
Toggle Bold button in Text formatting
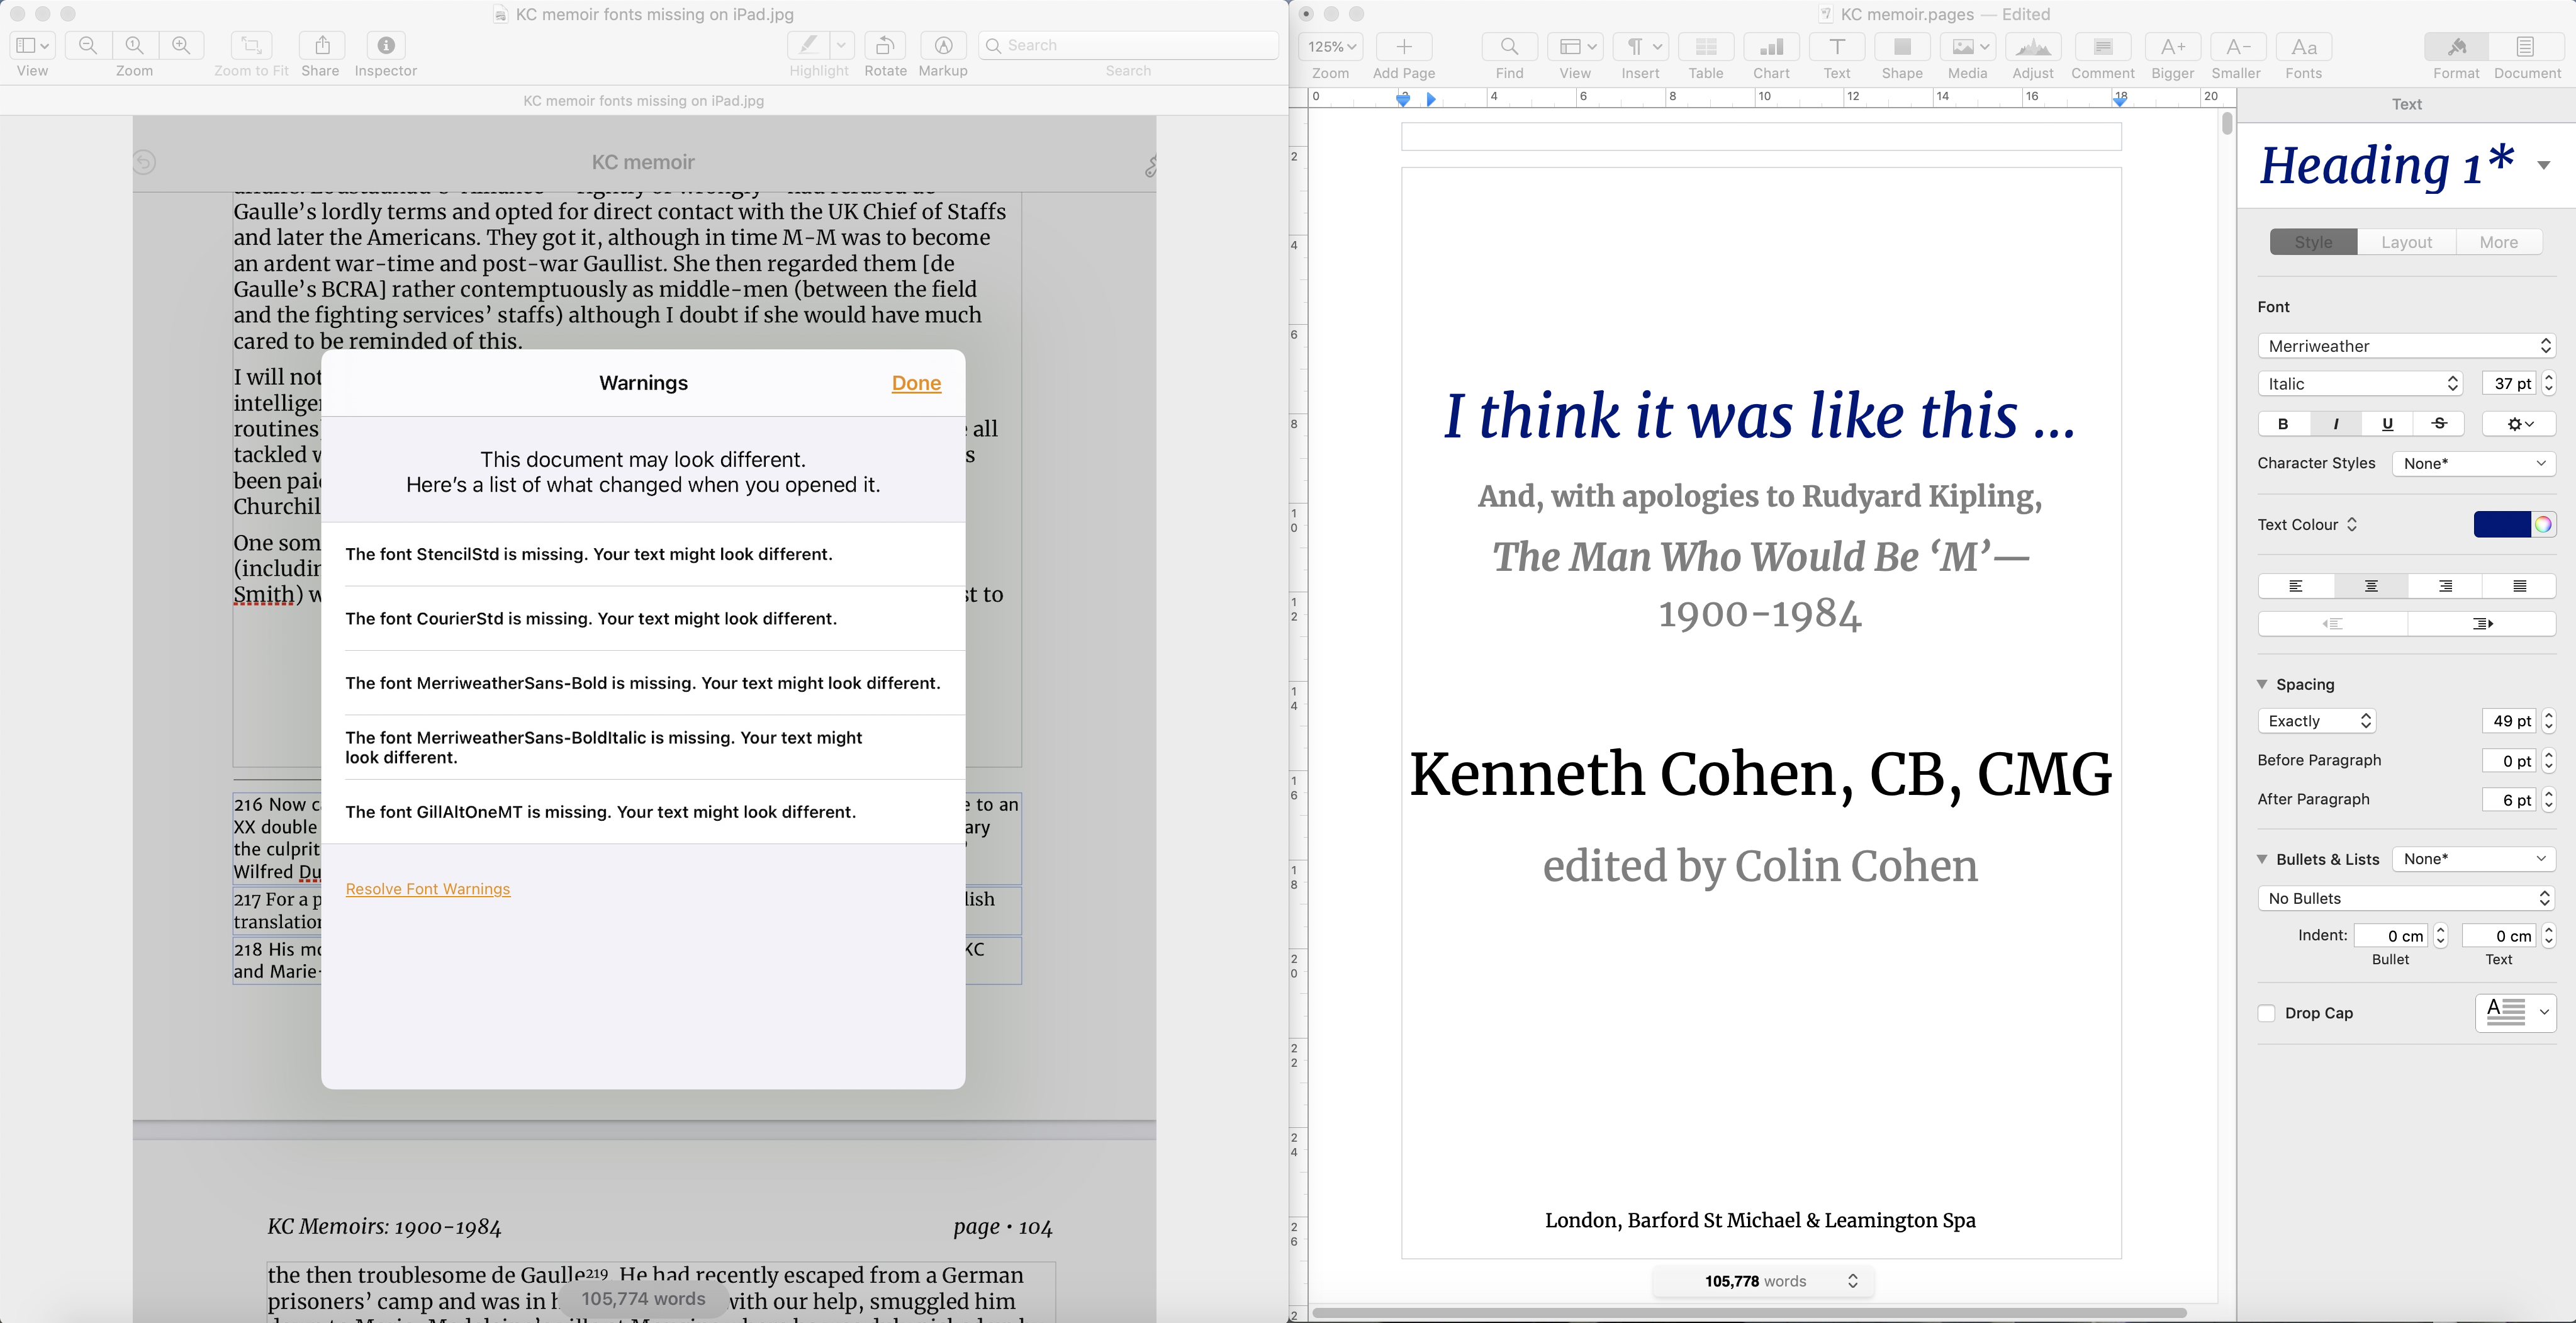tap(2284, 424)
